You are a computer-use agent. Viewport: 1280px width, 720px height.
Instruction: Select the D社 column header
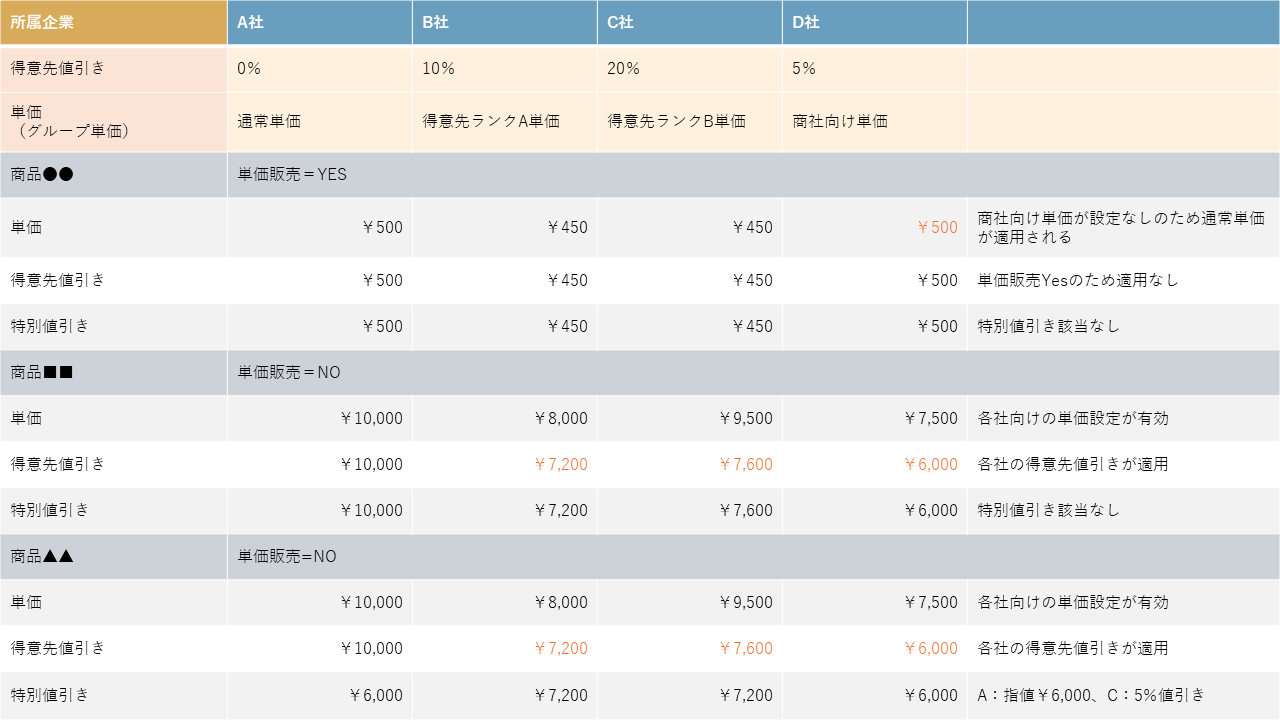pyautogui.click(x=875, y=22)
